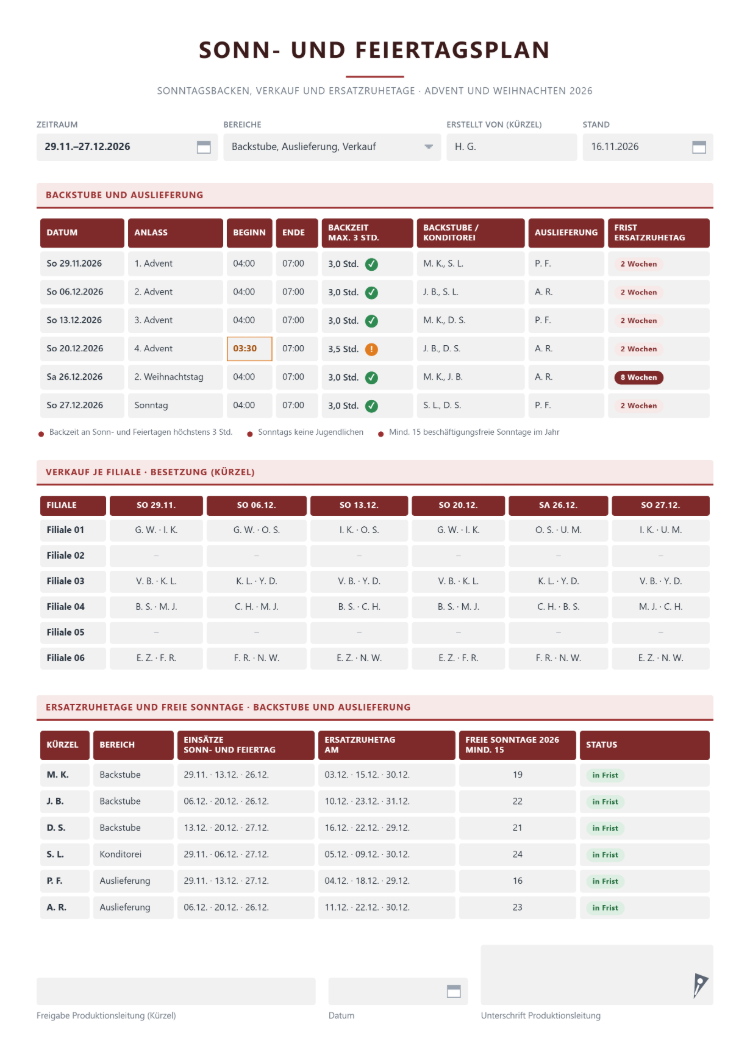Click the Anlass column header
The image size is (750, 1060).
[175, 233]
